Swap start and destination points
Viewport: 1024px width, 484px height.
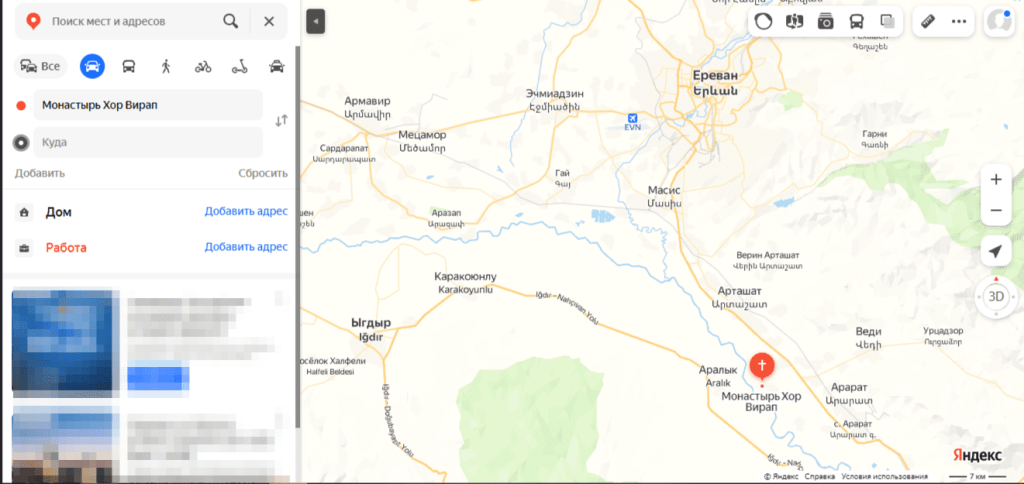tap(281, 121)
